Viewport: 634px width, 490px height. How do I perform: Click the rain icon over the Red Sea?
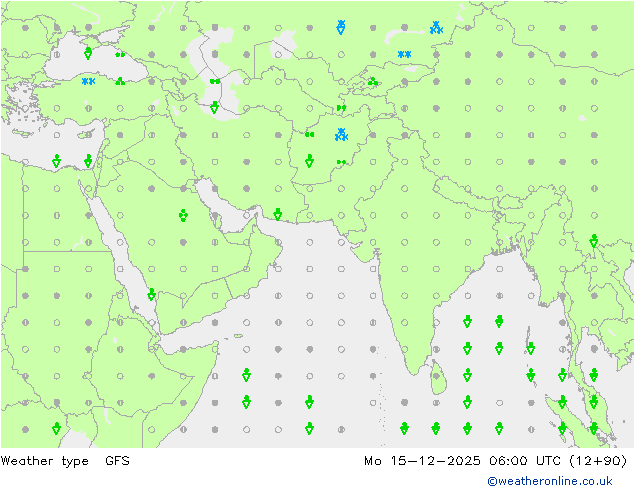pos(151,294)
